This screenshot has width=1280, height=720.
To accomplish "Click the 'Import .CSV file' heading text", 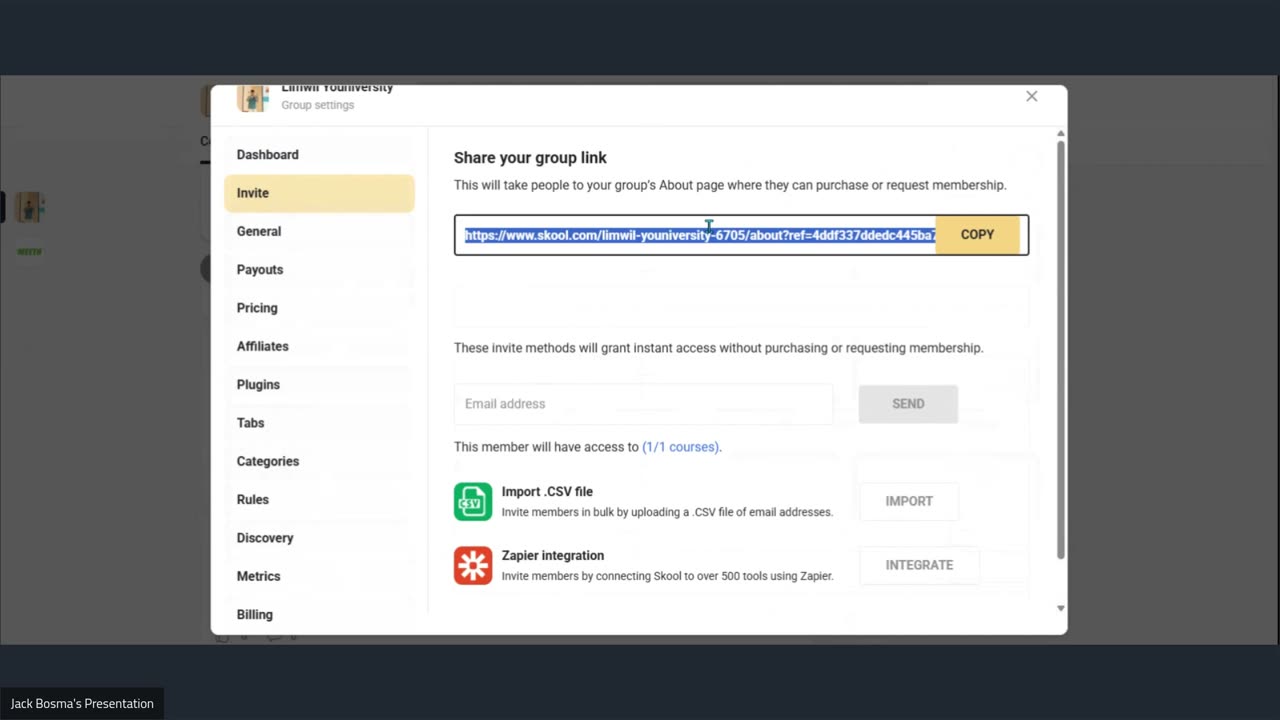I will [x=547, y=492].
